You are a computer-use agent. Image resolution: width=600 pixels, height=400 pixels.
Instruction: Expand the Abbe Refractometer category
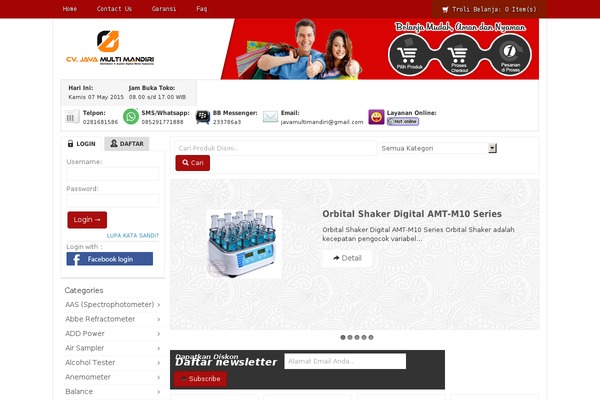coord(112,319)
